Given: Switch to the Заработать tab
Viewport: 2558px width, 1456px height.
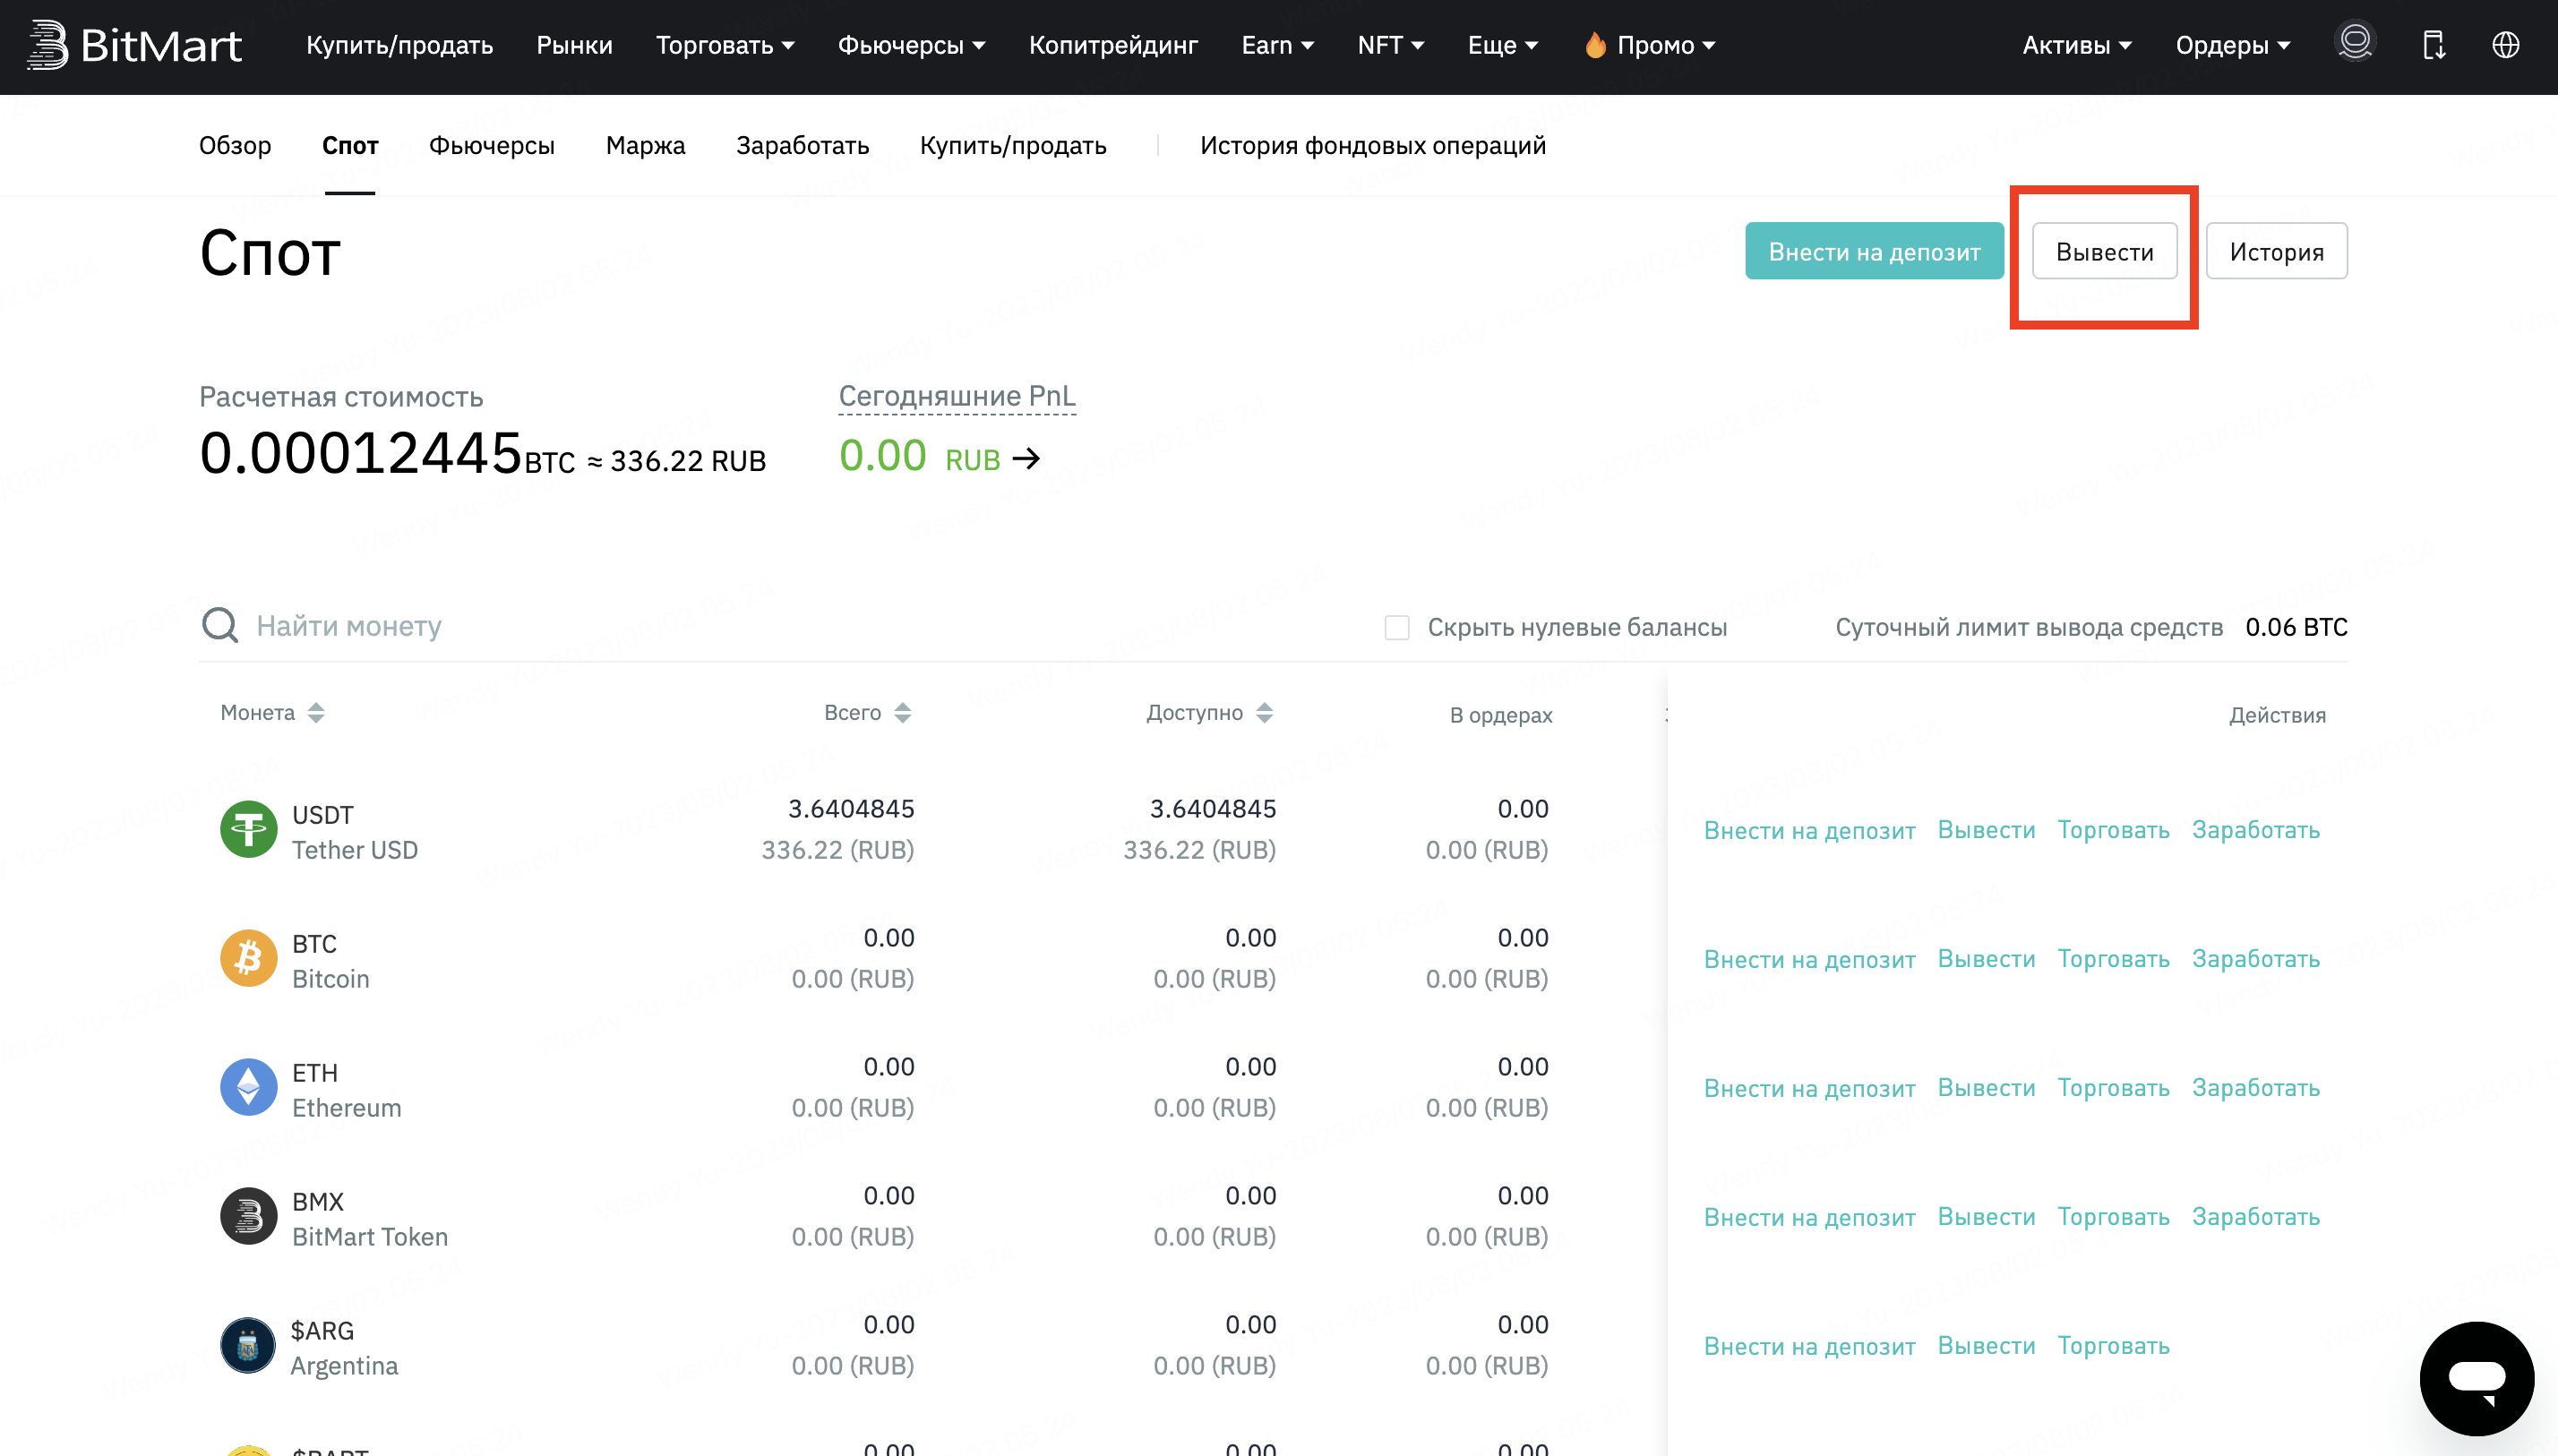Looking at the screenshot, I should tap(803, 145).
